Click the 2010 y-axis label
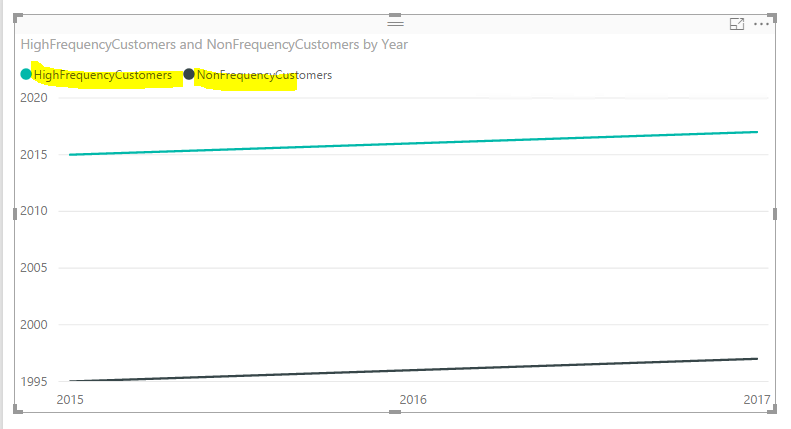791x429 pixels. pos(34,211)
